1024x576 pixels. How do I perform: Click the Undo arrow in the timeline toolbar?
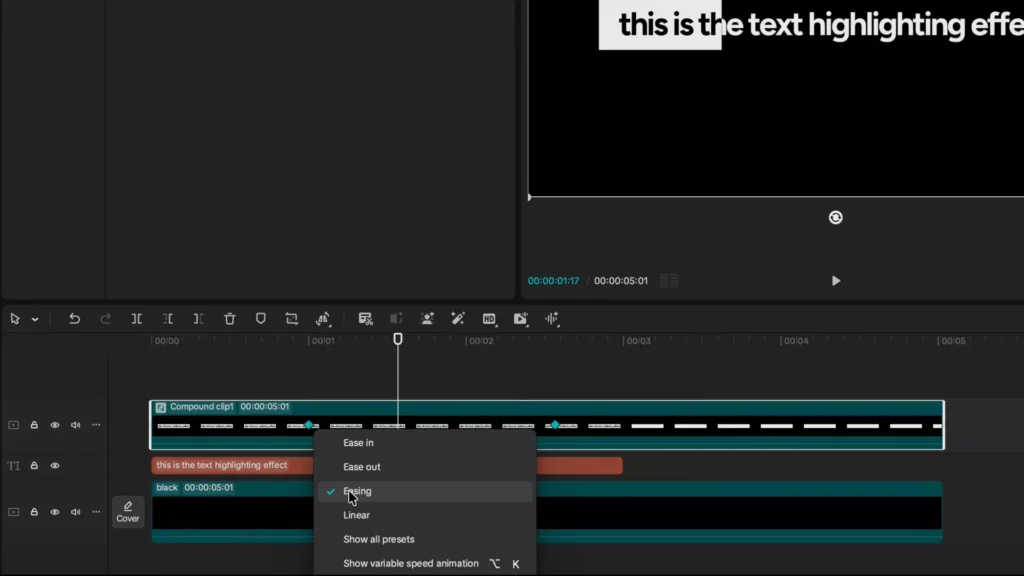point(74,319)
